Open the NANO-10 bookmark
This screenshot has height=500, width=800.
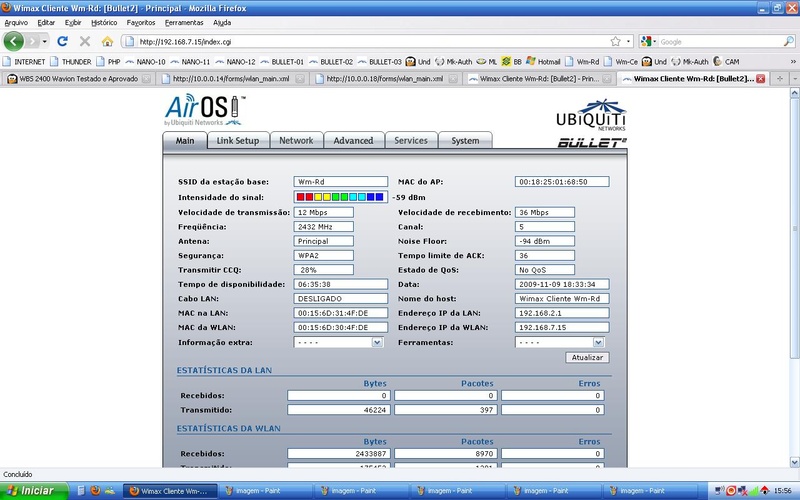pyautogui.click(x=145, y=62)
